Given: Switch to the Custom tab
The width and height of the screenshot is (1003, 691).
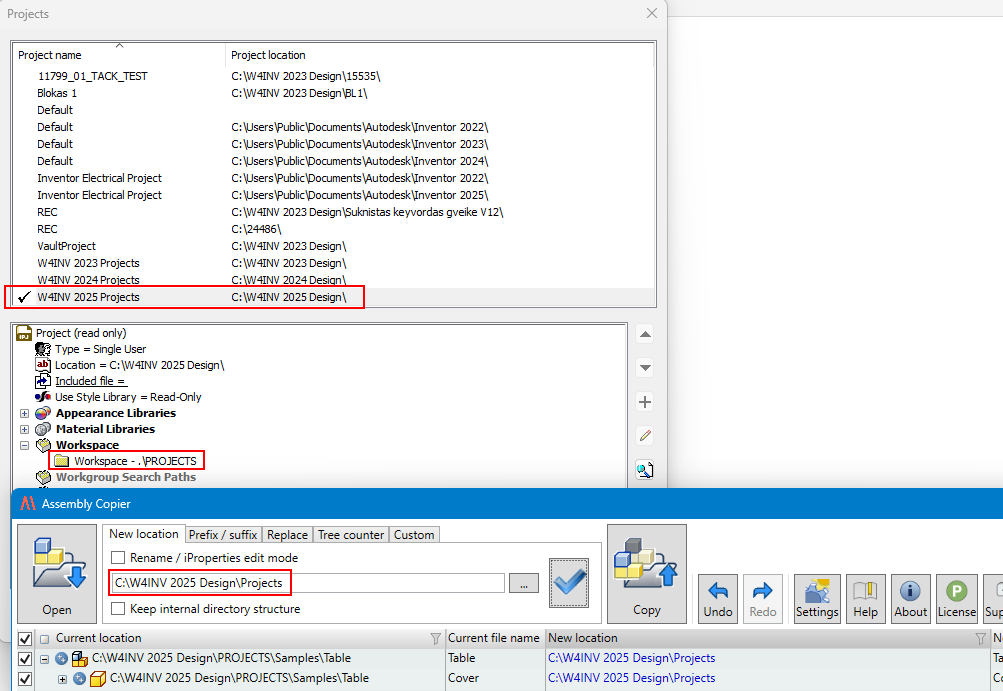Looking at the screenshot, I should (414, 535).
